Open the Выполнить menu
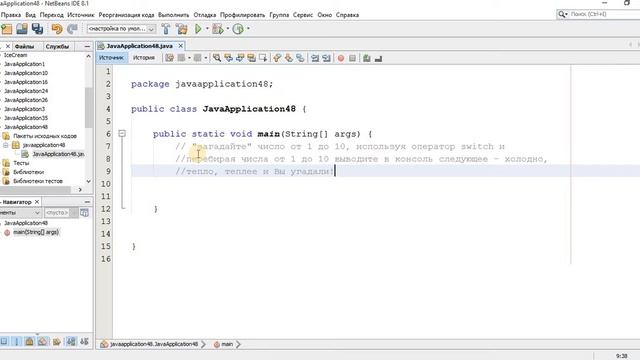Screen dimensions: 640x360 (173, 15)
